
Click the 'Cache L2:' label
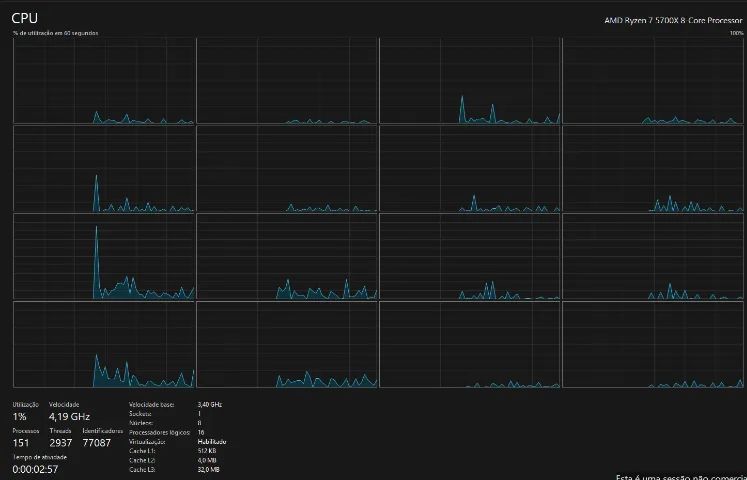click(142, 460)
